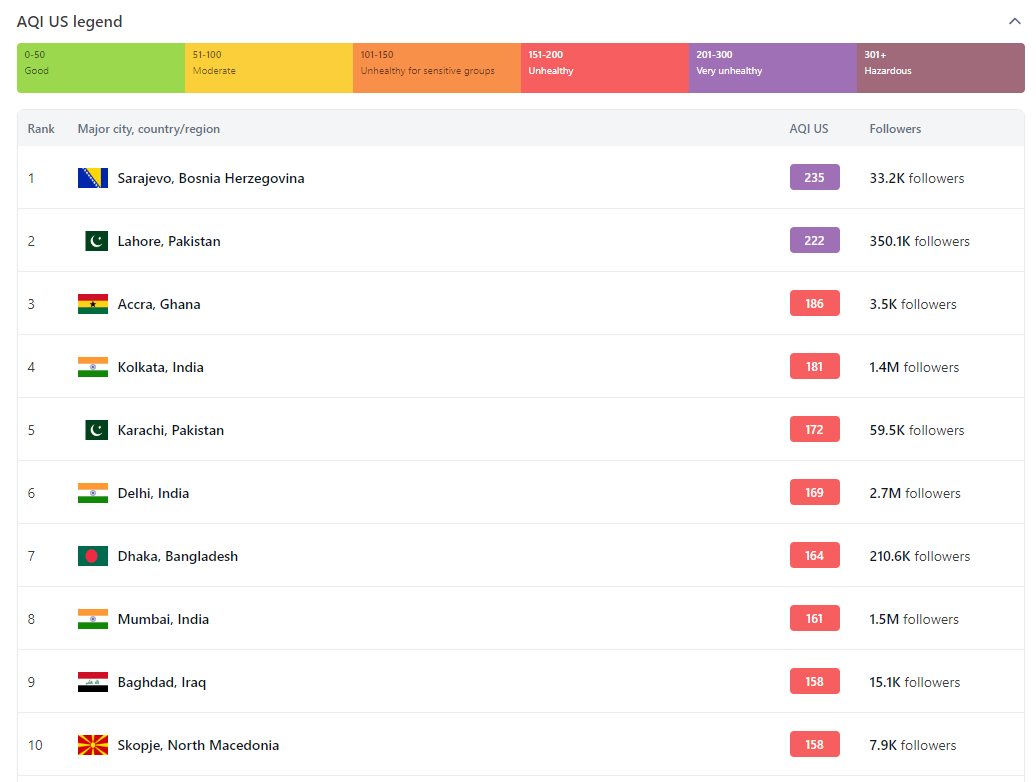1036x782 pixels.
Task: Open Sarajevo, Bosnia Herzegovina city link
Action: click(211, 178)
